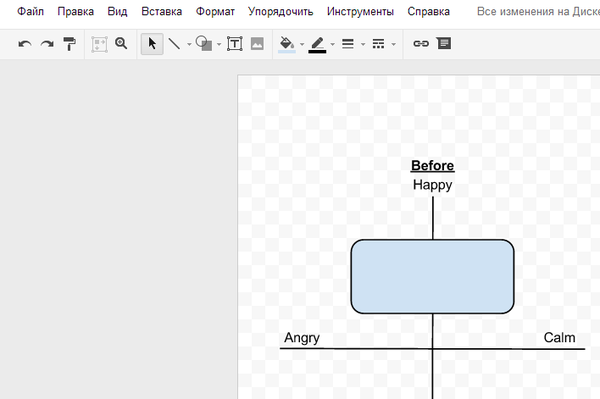Open the Вид menu
This screenshot has height=399, width=600.
point(117,12)
